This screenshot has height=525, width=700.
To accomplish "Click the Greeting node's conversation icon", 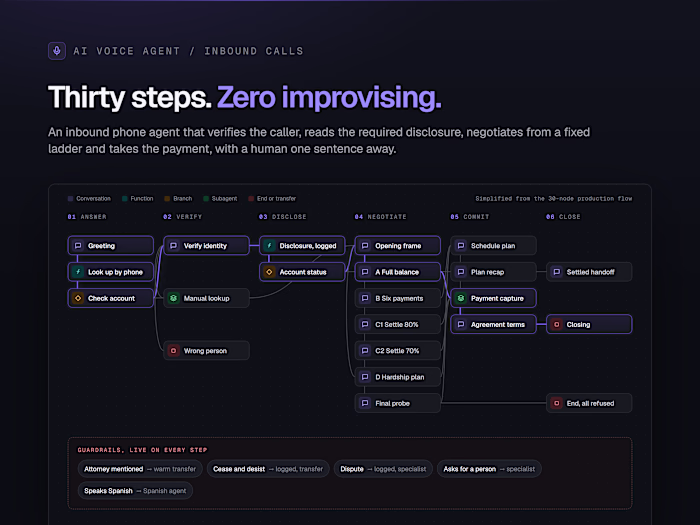I will click(78, 246).
